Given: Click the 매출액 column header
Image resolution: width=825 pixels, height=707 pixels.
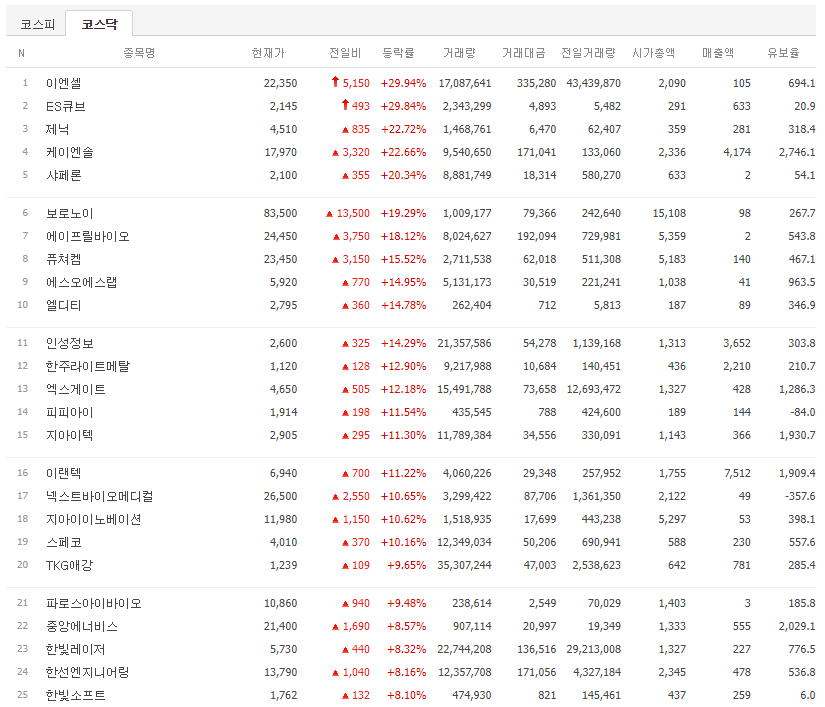Looking at the screenshot, I should (x=718, y=53).
